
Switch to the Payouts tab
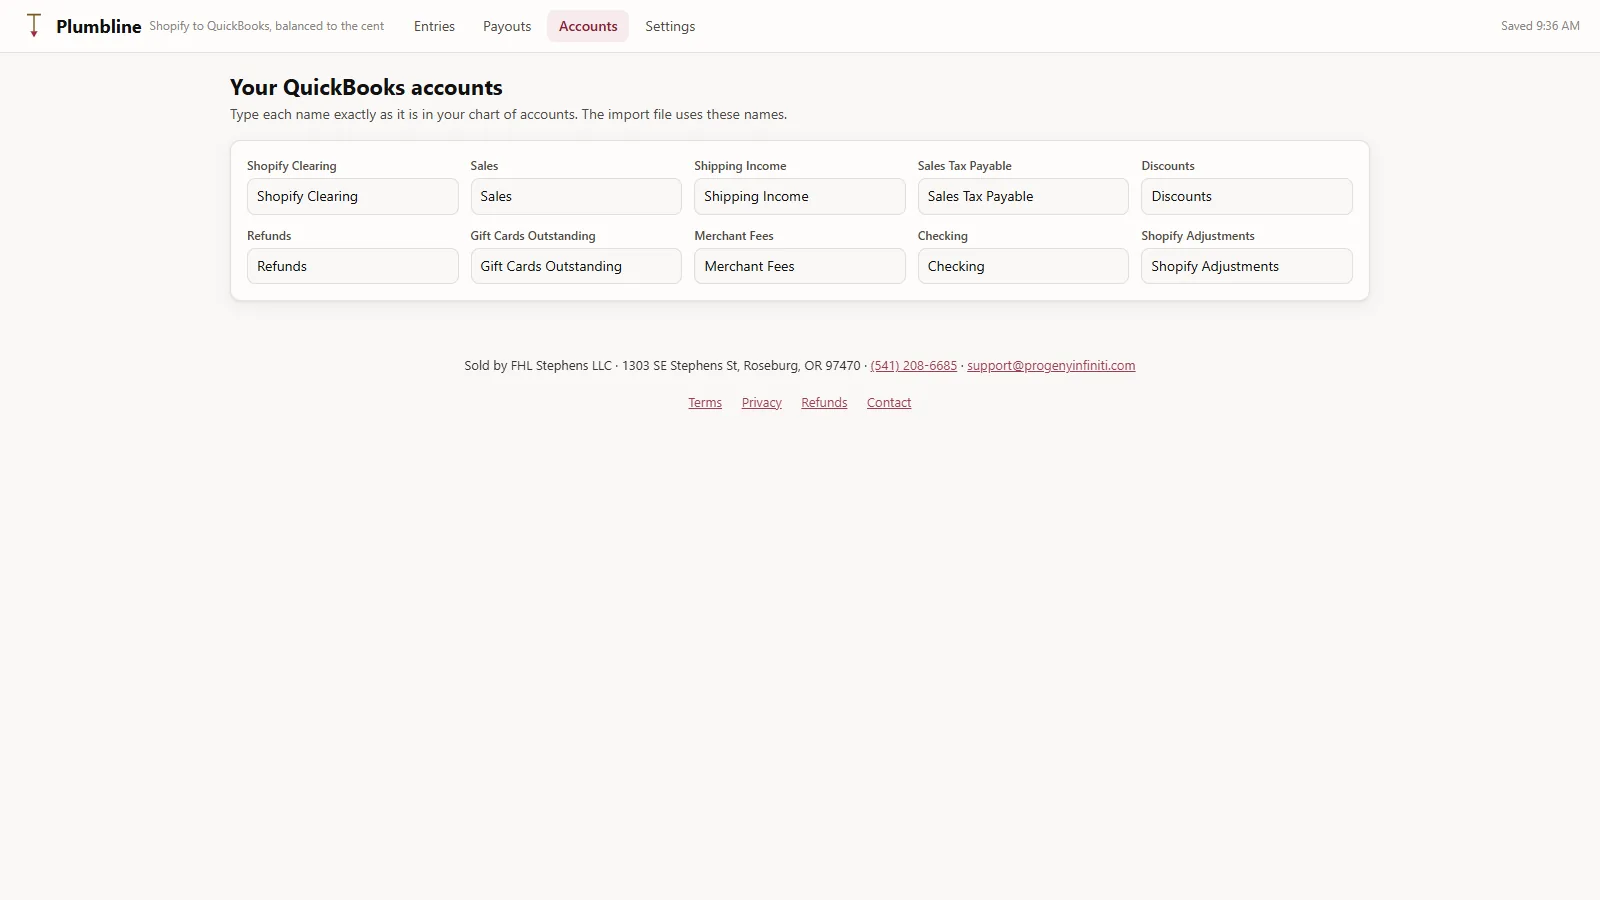pos(507,26)
